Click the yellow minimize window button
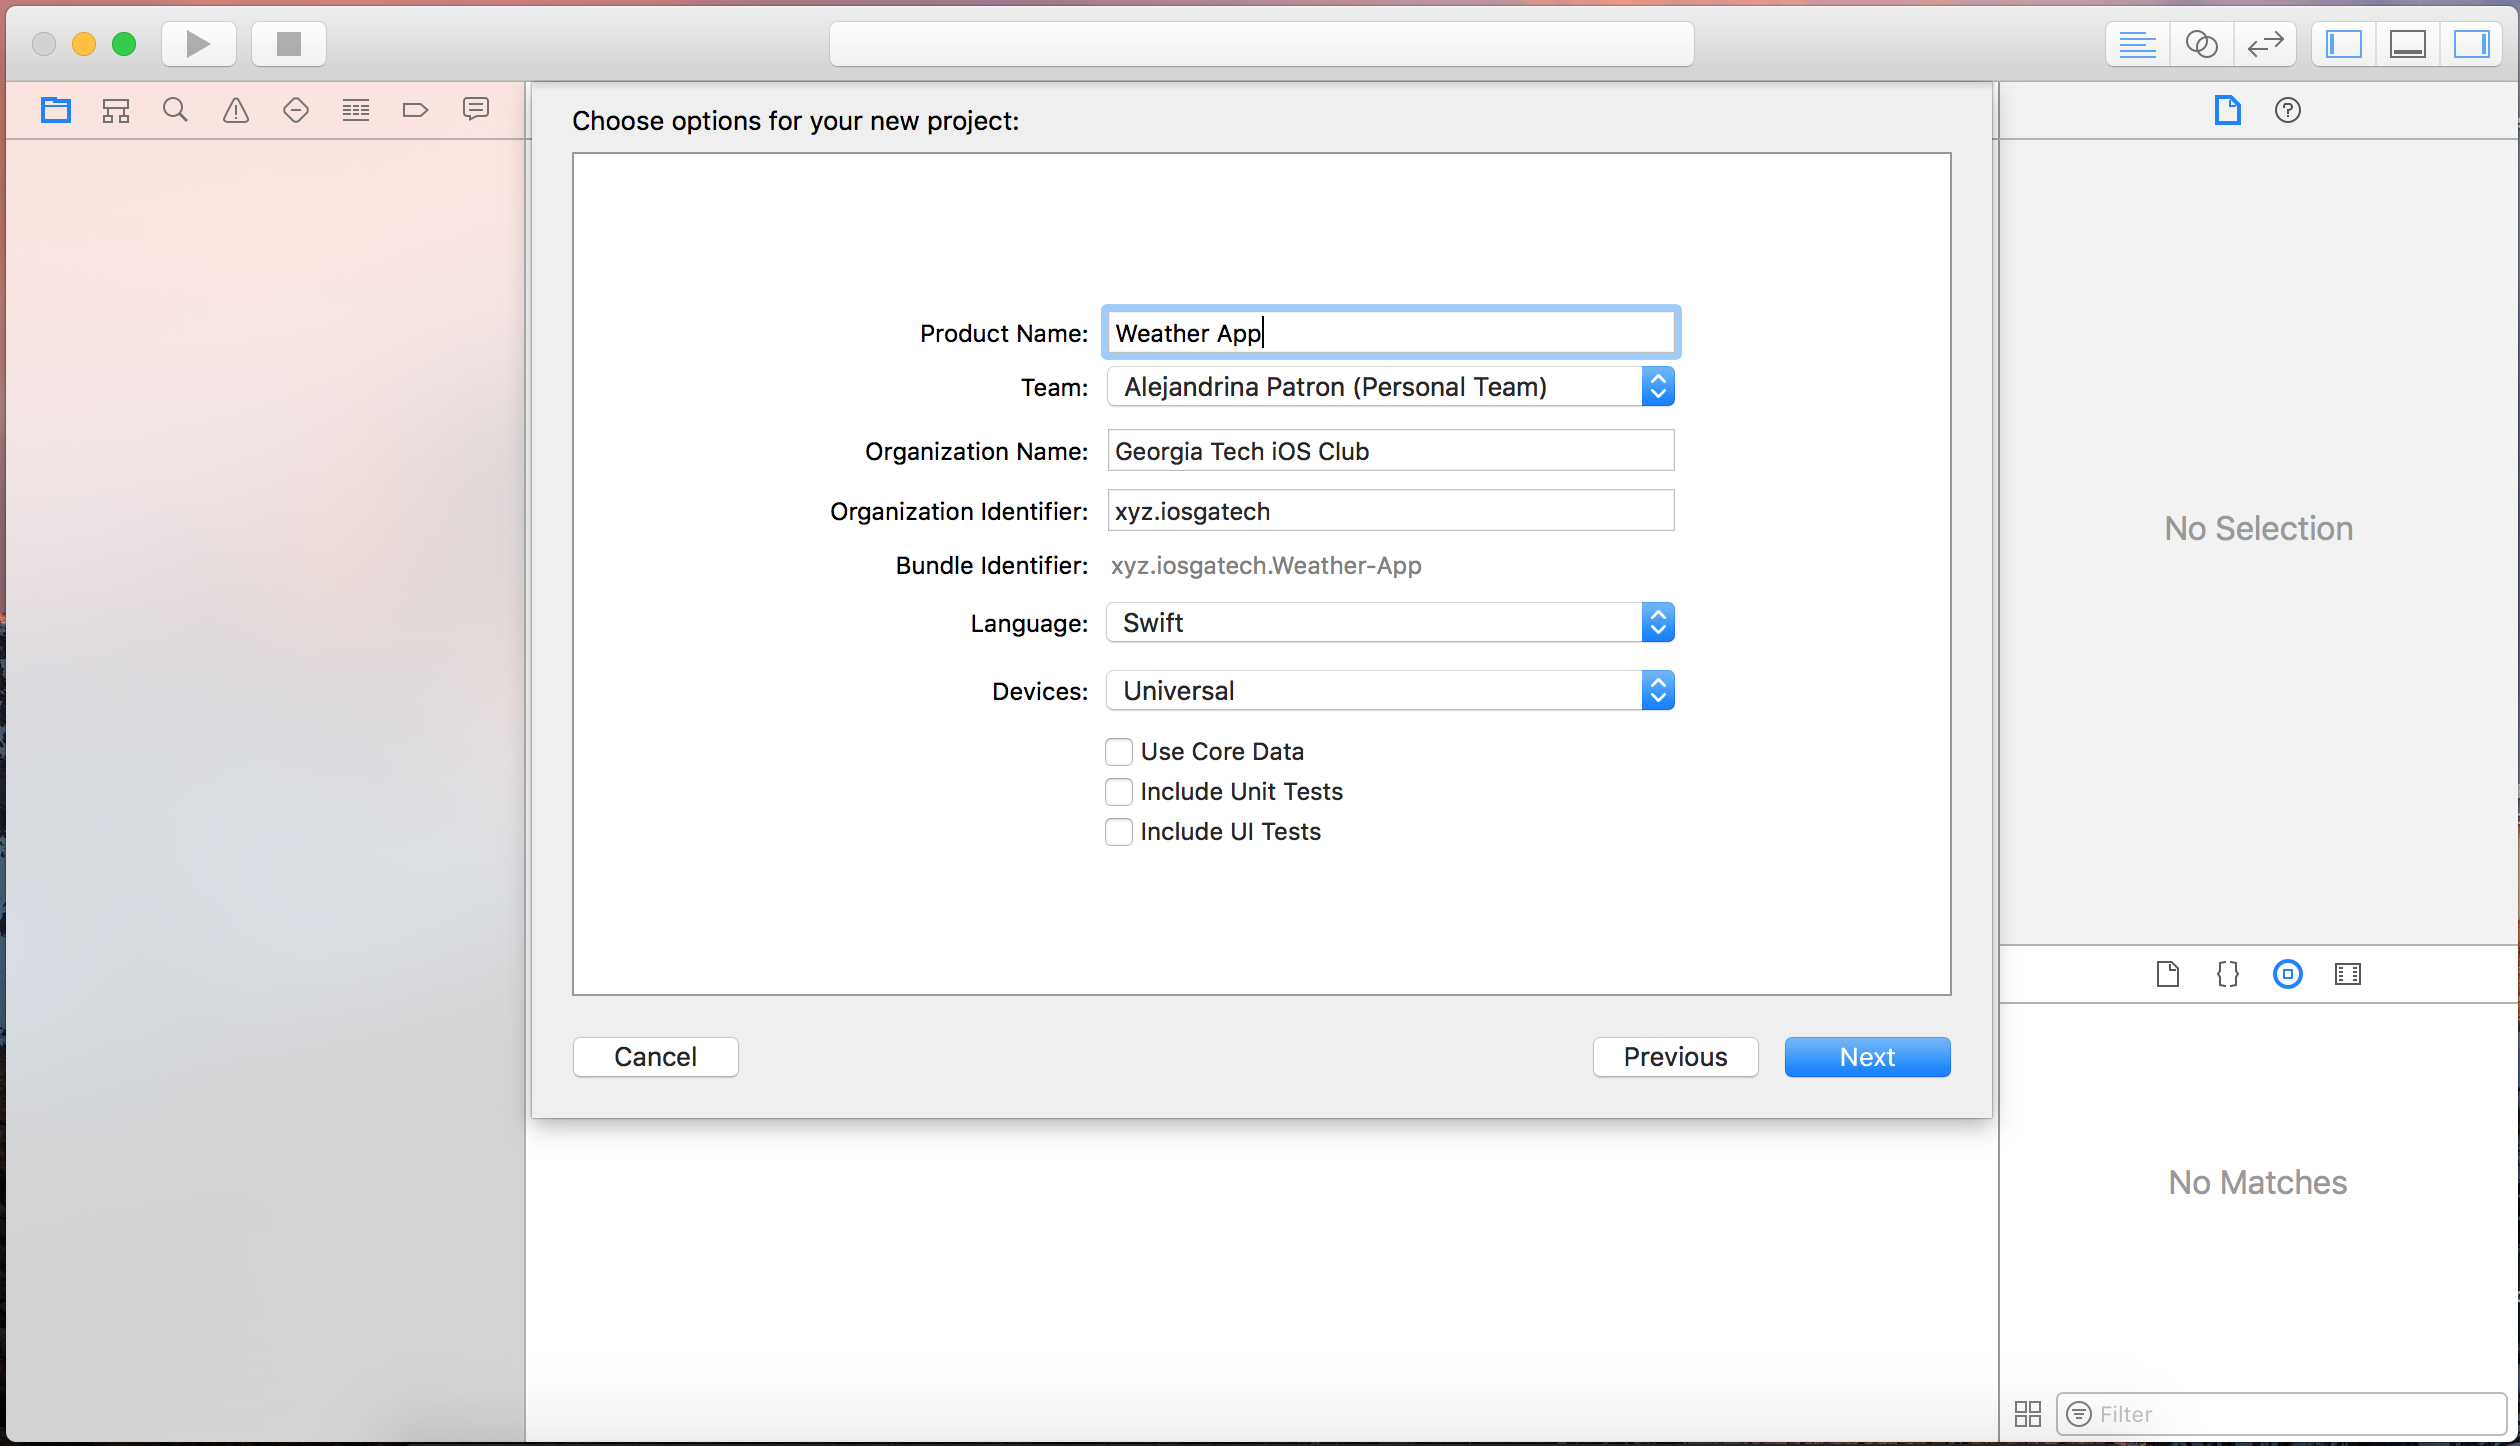Viewport: 2520px width, 1446px height. click(84, 44)
